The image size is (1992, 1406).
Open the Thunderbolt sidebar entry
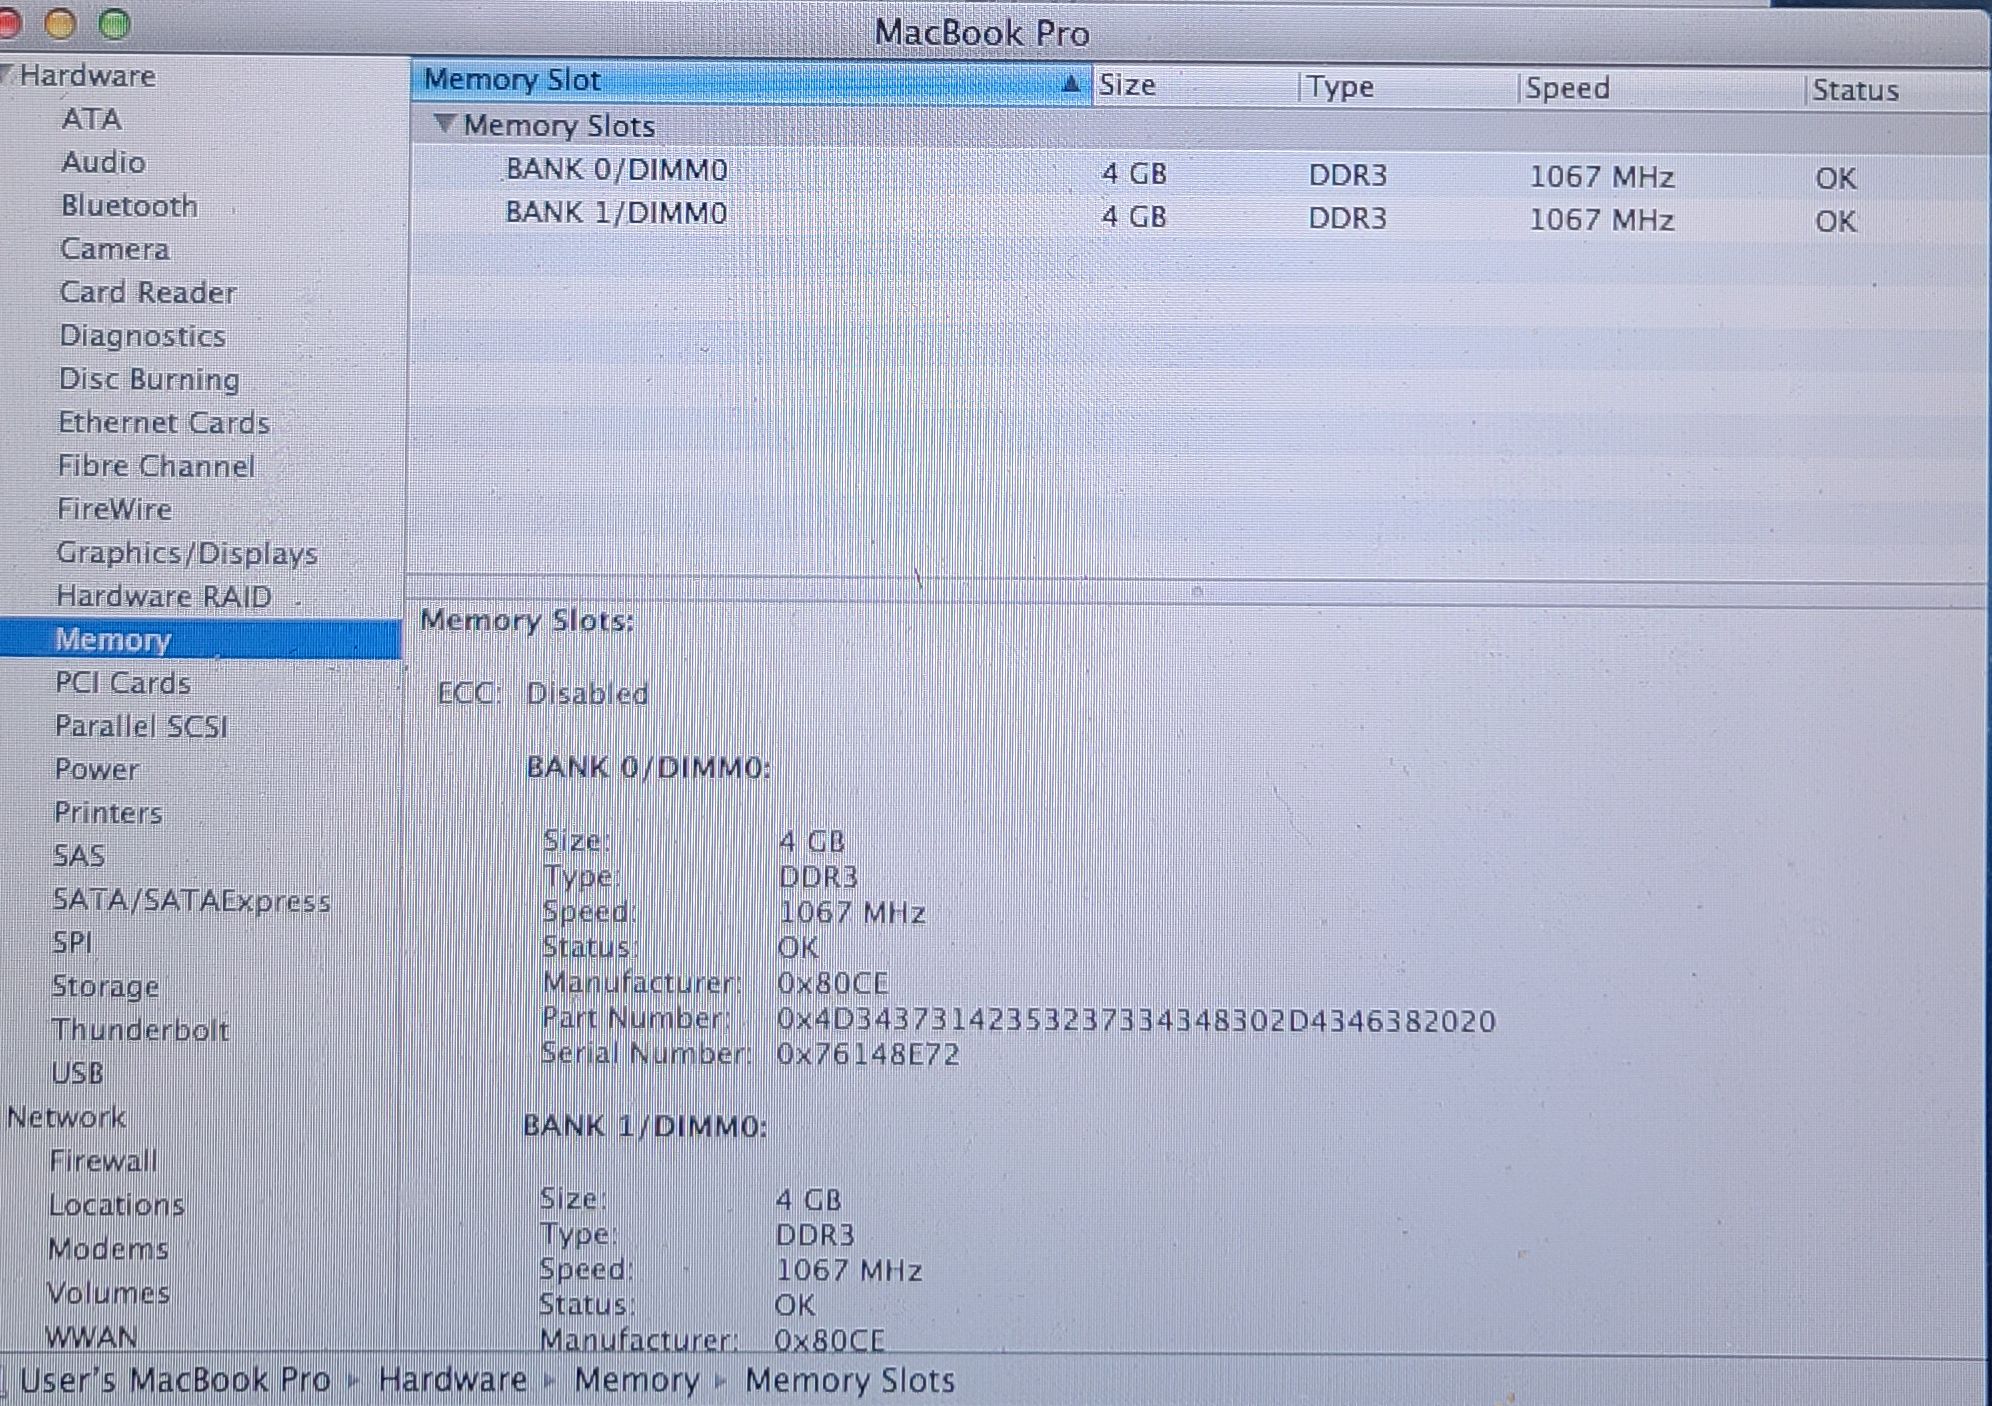[x=140, y=1029]
